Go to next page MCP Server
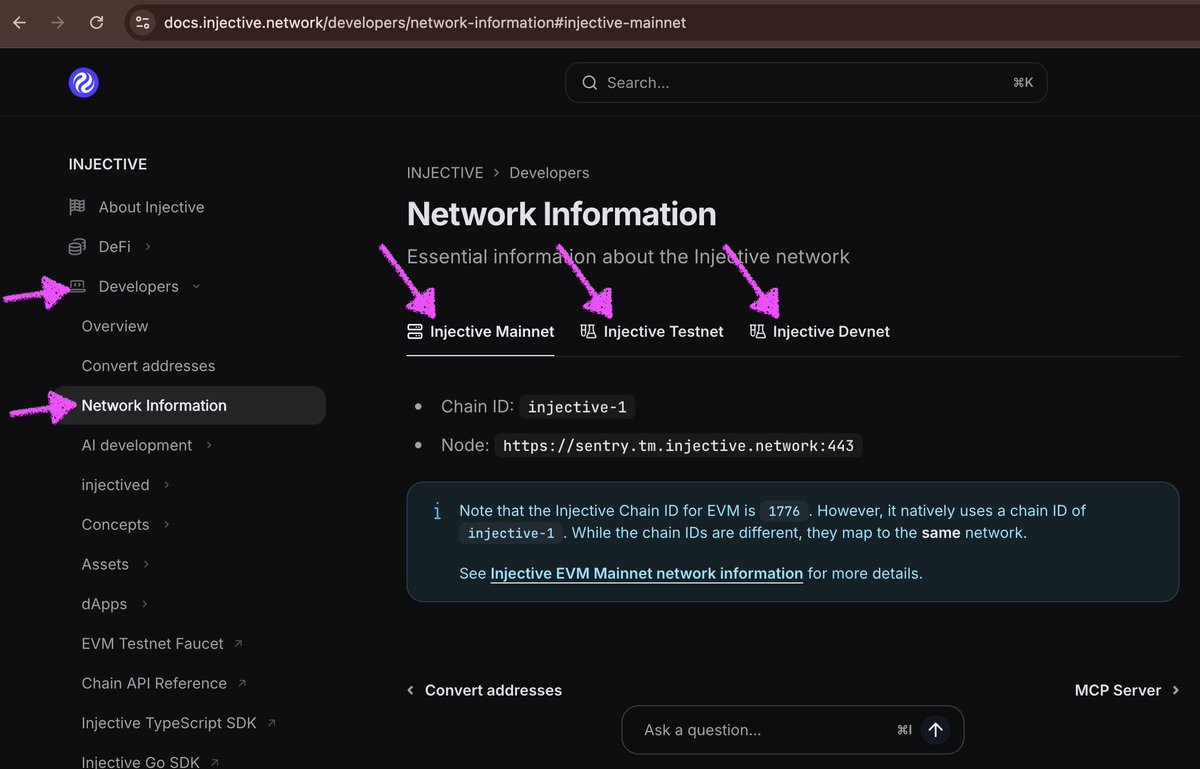The height and width of the screenshot is (769, 1200). pos(1127,690)
